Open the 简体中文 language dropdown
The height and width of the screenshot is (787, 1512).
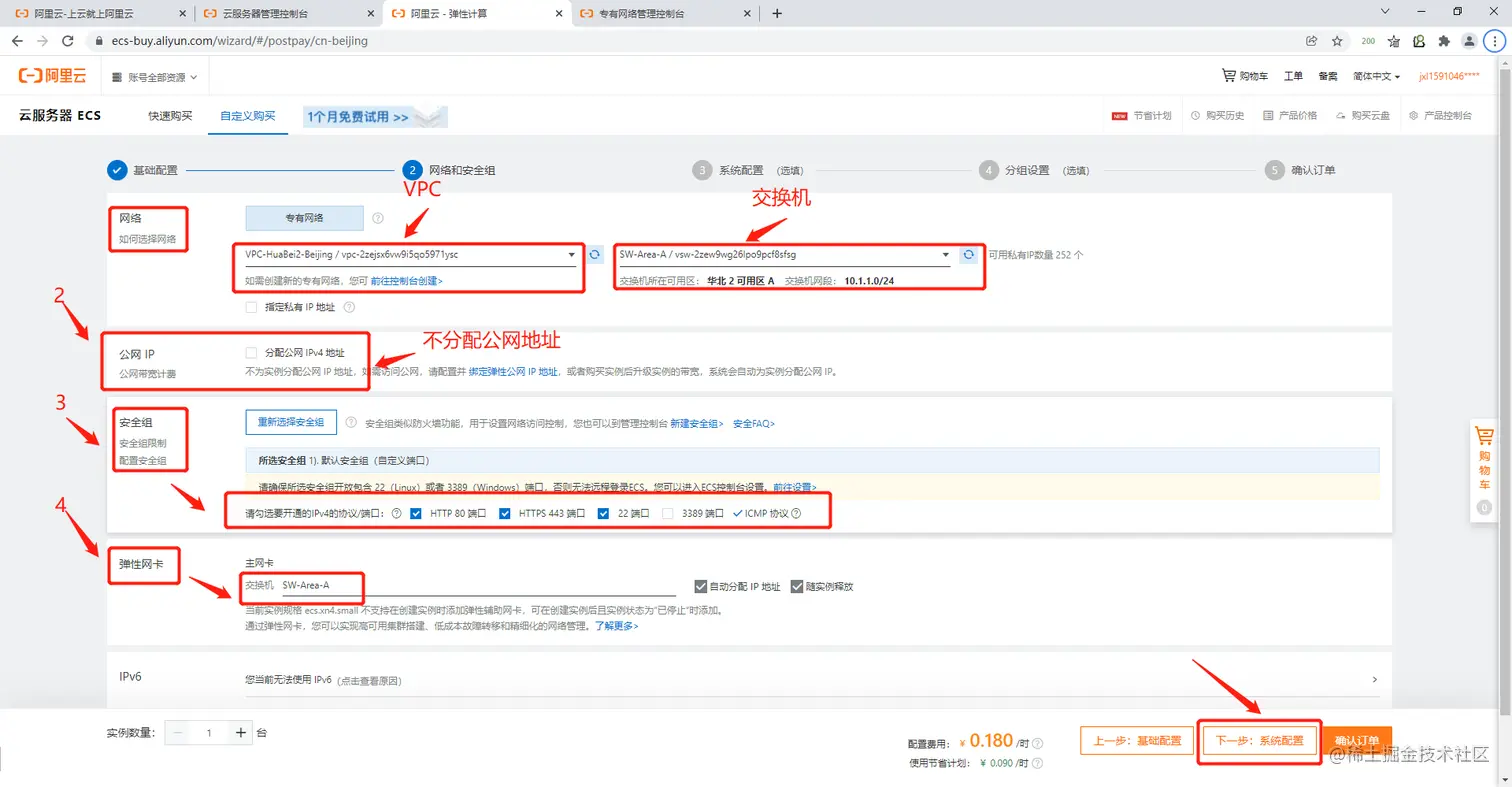pos(1376,76)
